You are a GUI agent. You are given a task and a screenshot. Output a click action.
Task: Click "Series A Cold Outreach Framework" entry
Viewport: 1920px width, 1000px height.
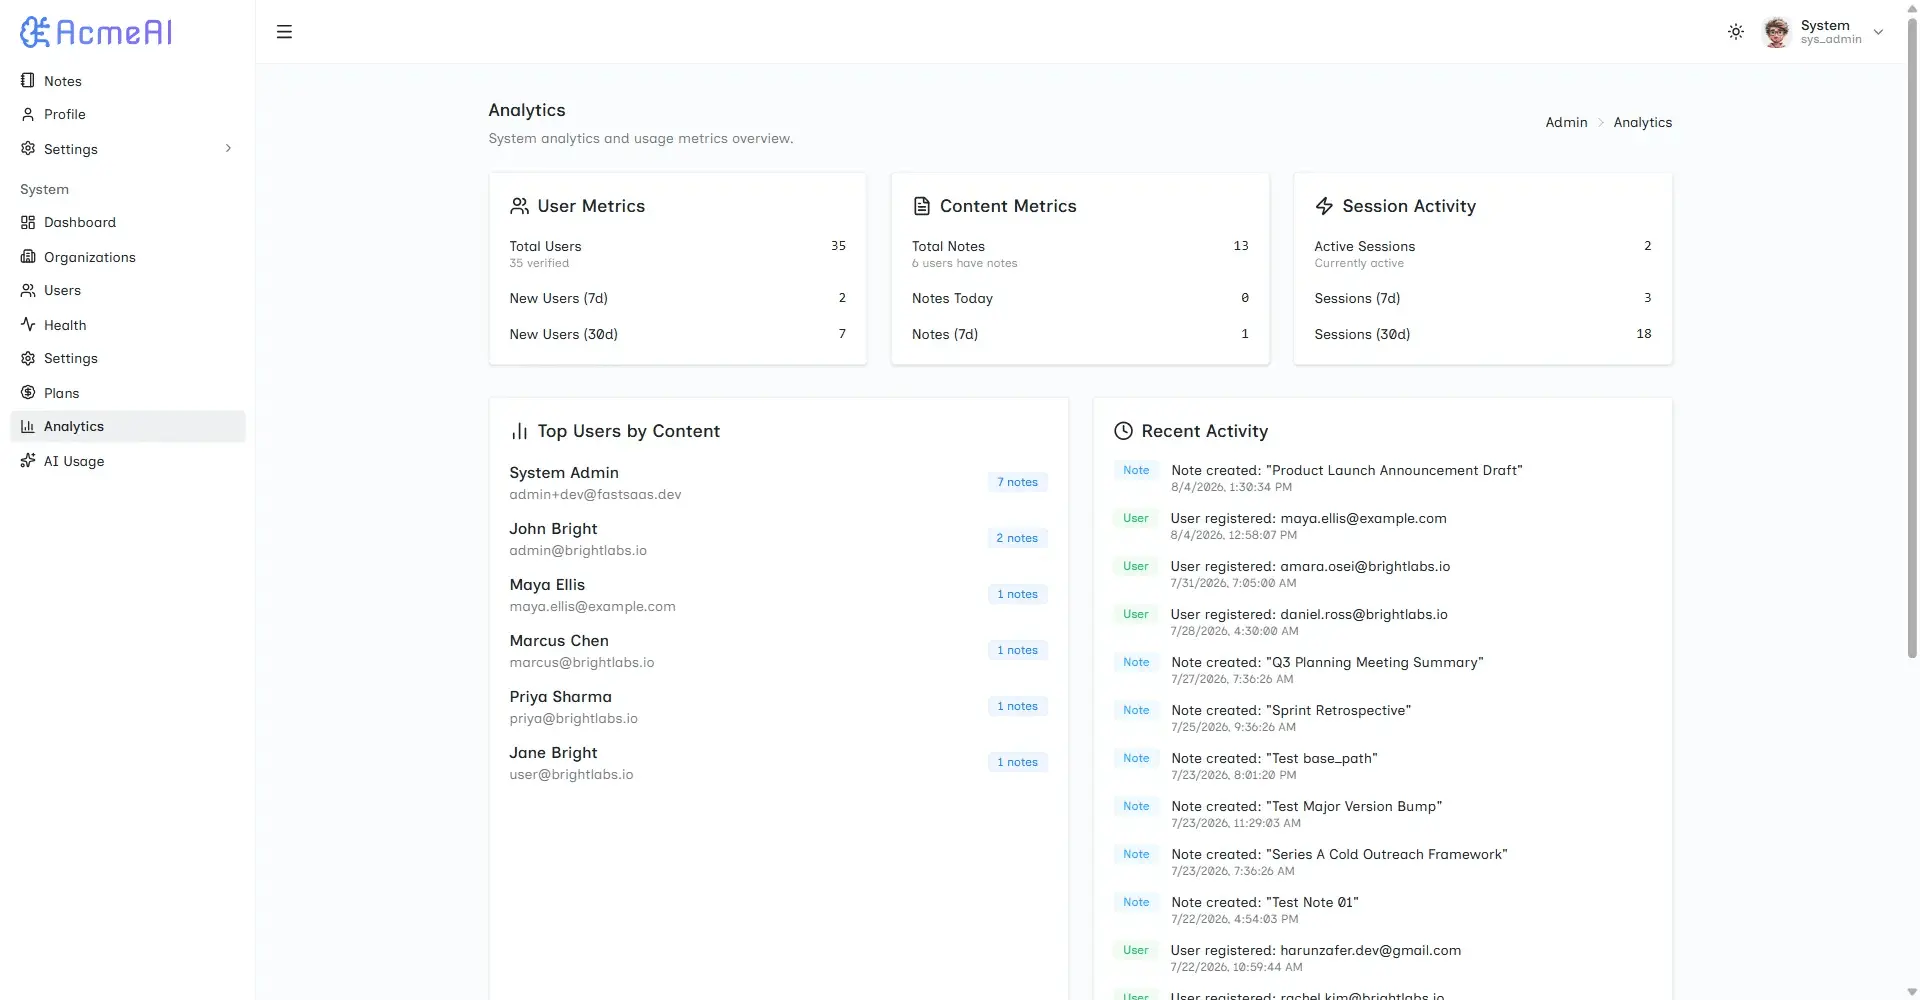click(x=1339, y=854)
